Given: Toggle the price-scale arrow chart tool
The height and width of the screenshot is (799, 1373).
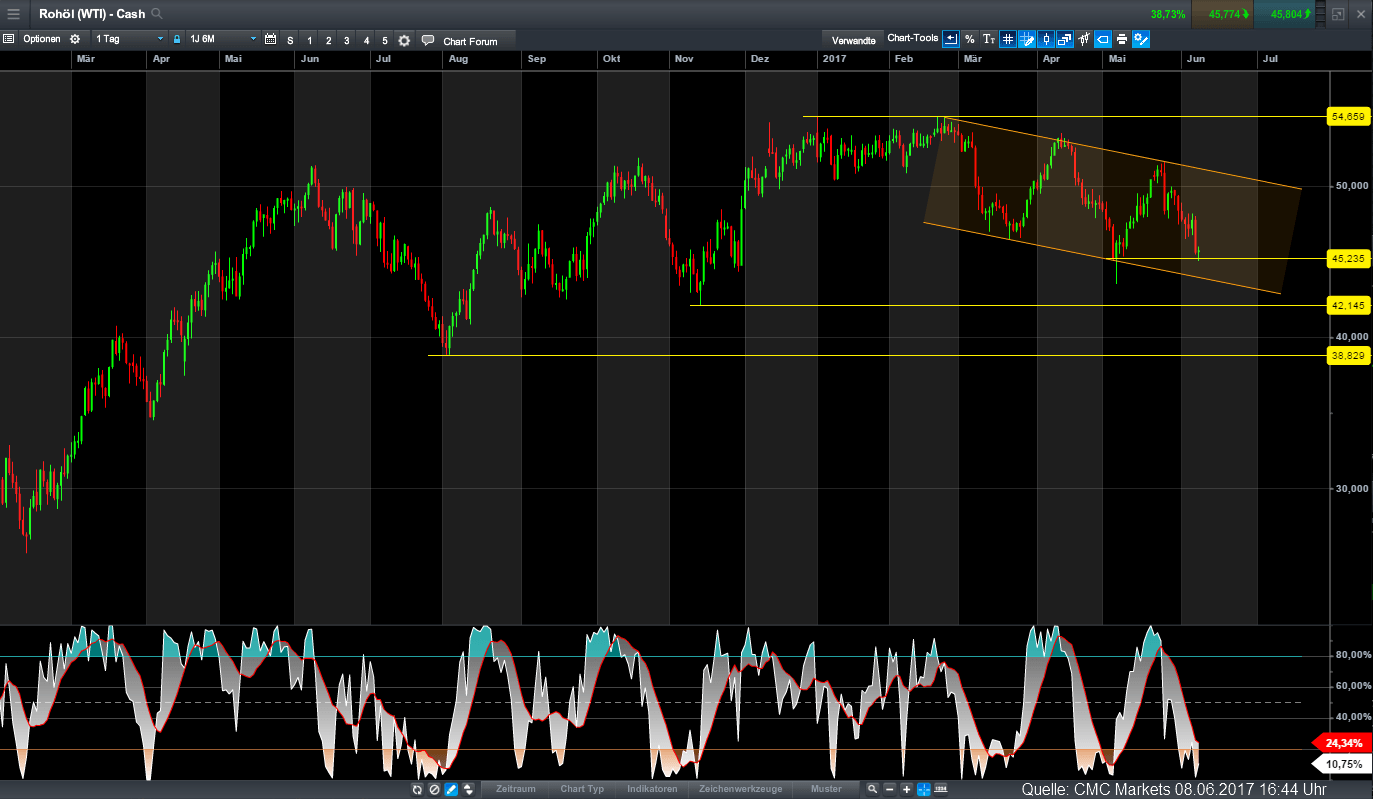Looking at the screenshot, I should point(951,39).
